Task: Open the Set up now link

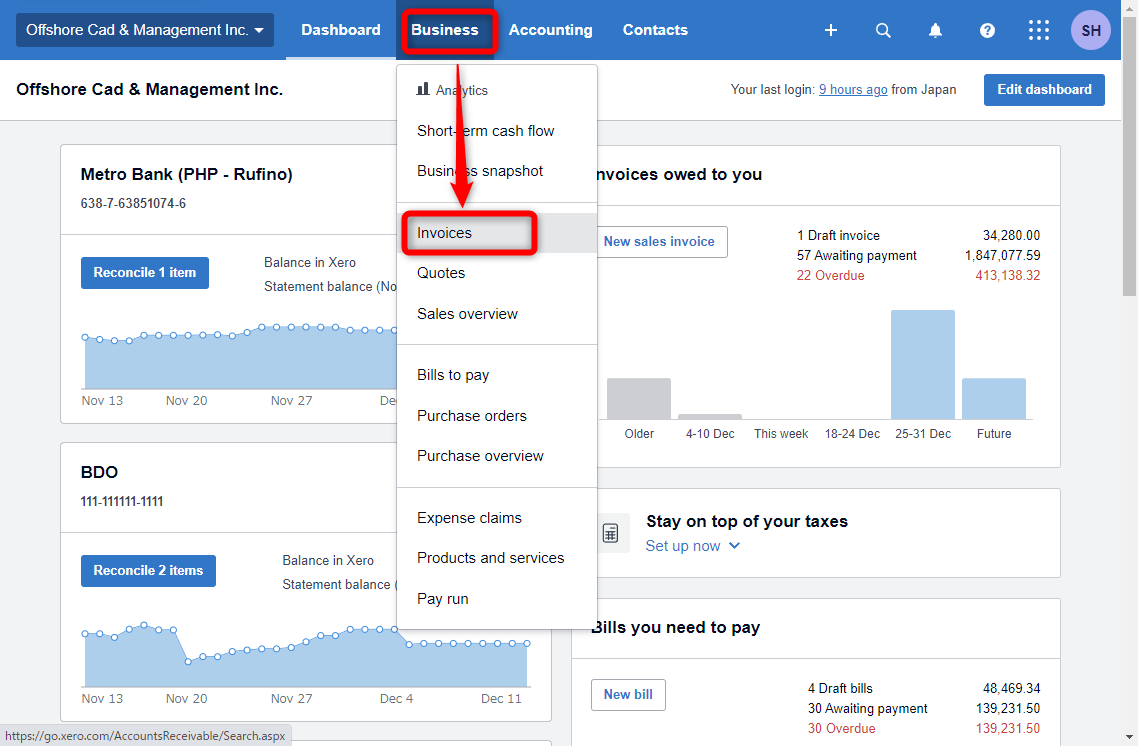Action: [x=683, y=546]
